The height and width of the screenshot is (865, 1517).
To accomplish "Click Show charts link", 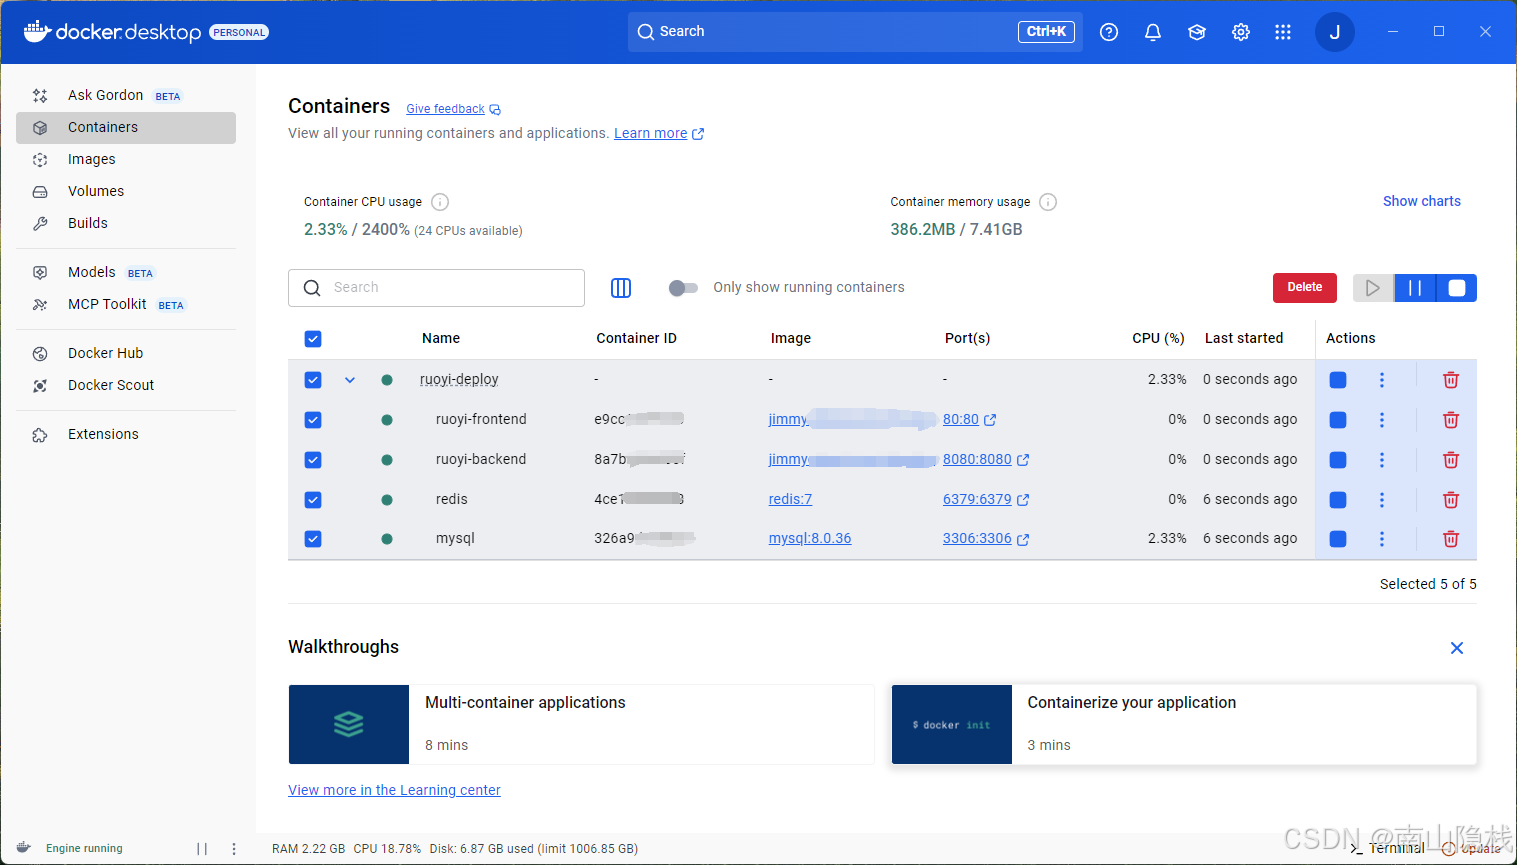I will click(1421, 201).
